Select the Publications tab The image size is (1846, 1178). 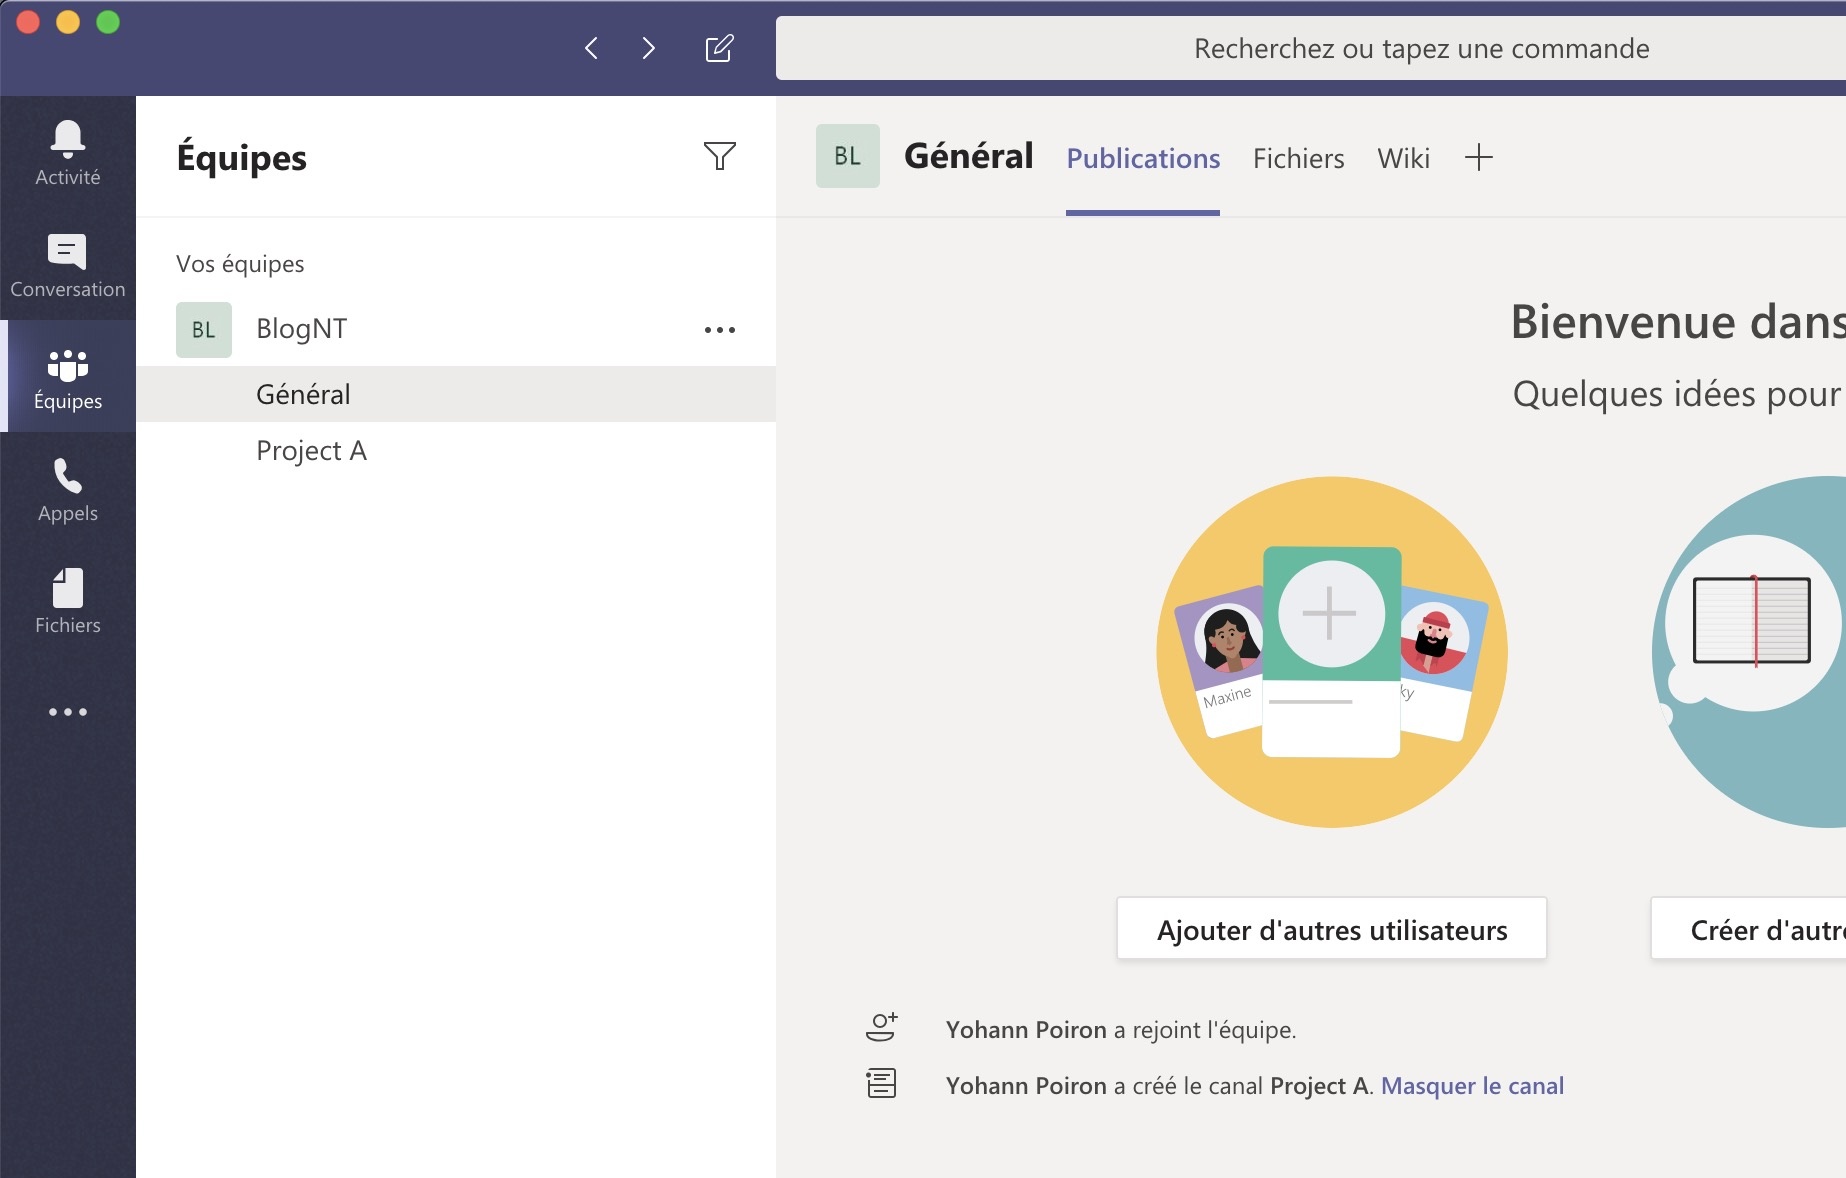coord(1143,158)
